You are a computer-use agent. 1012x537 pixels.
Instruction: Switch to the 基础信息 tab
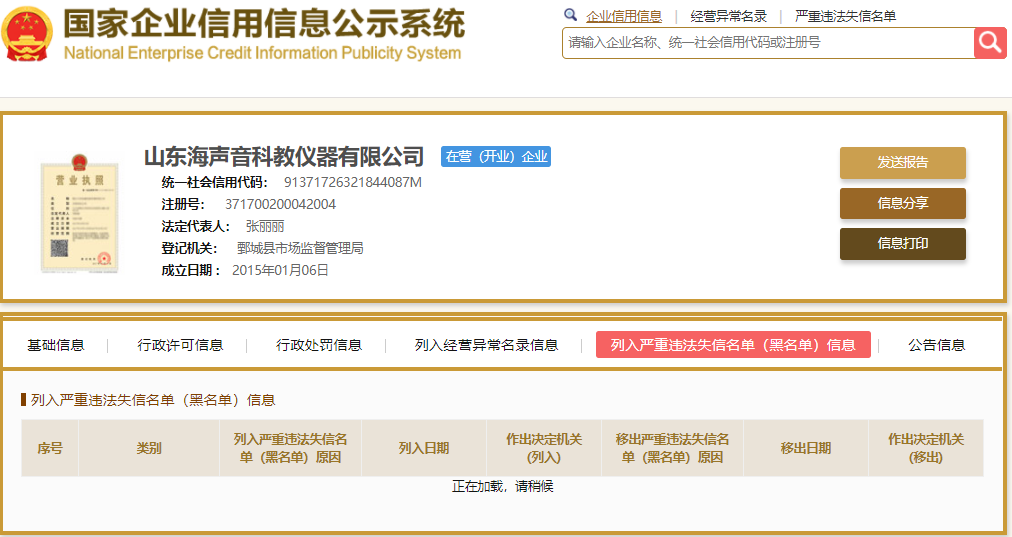click(x=56, y=345)
